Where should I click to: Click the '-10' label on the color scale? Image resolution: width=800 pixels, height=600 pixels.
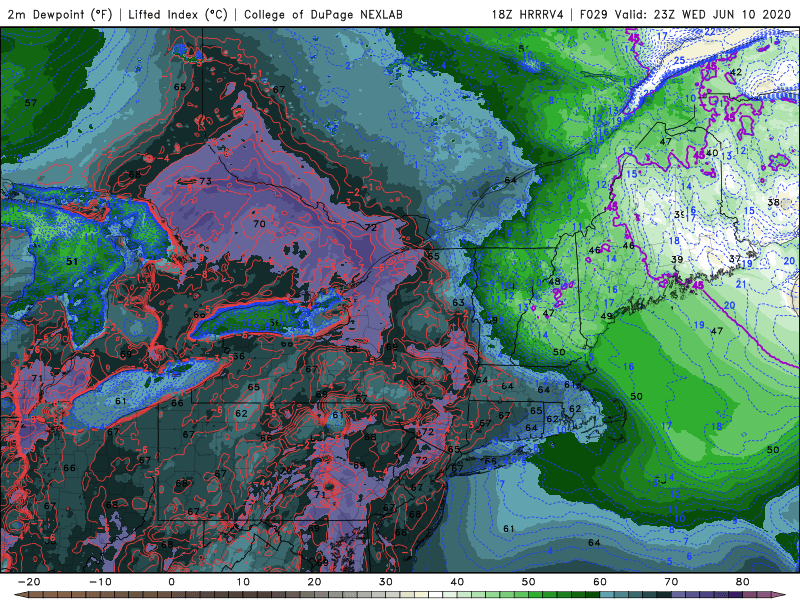100,582
